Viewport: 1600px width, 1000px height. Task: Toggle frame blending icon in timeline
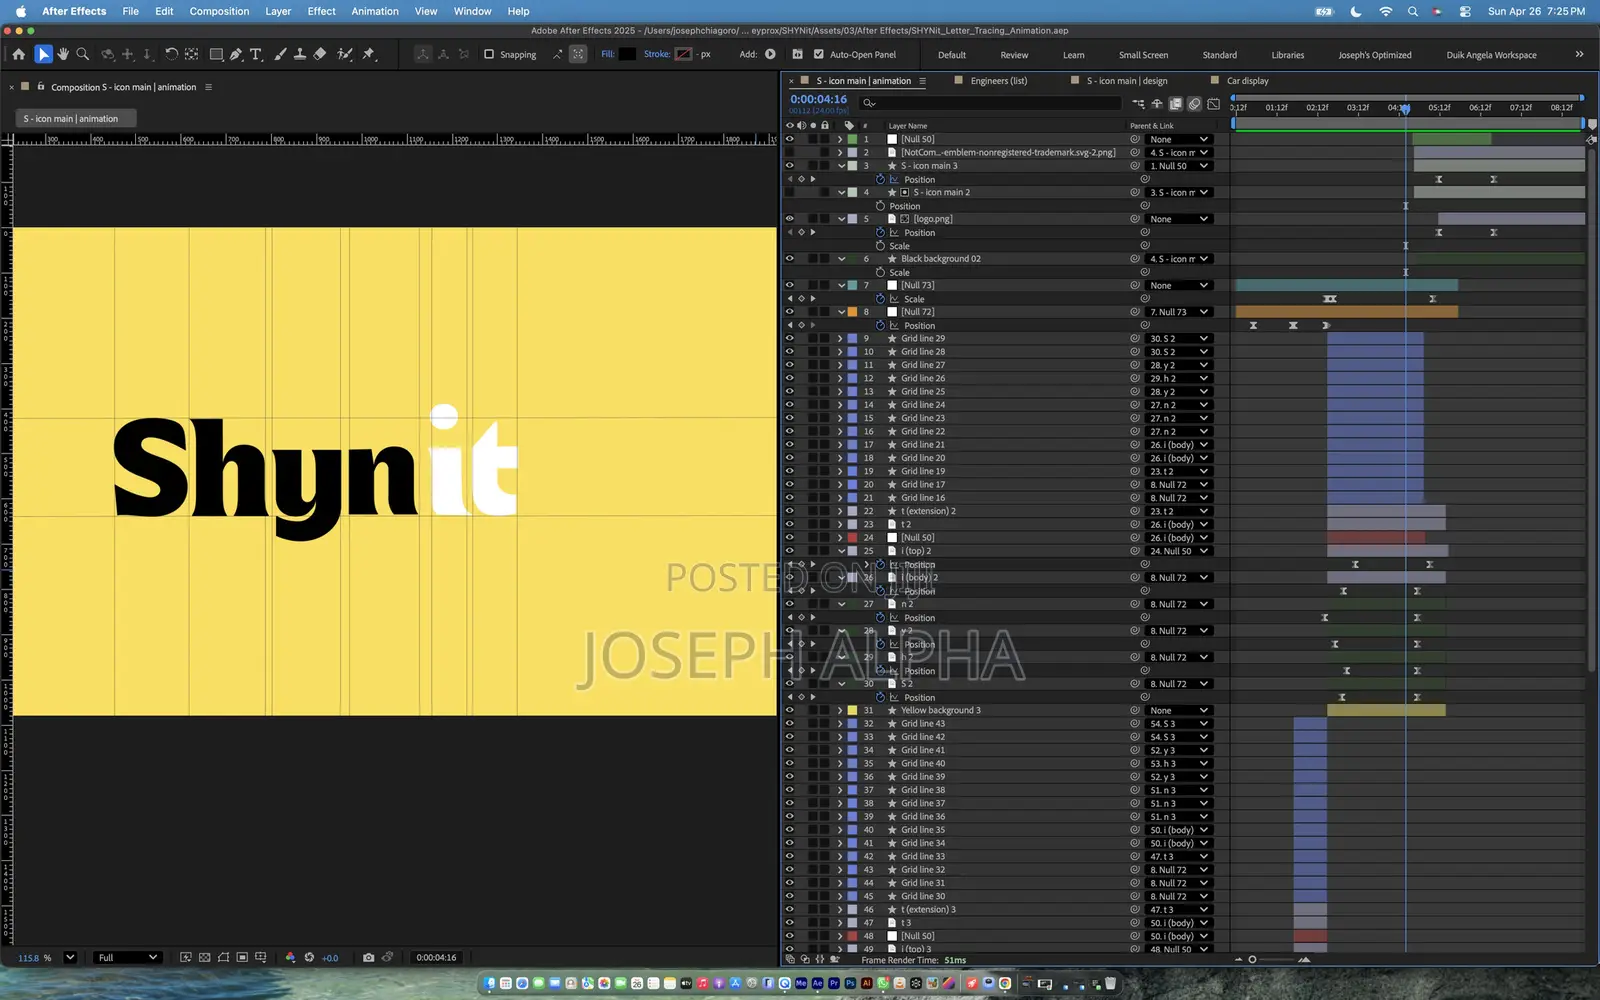(x=1176, y=103)
